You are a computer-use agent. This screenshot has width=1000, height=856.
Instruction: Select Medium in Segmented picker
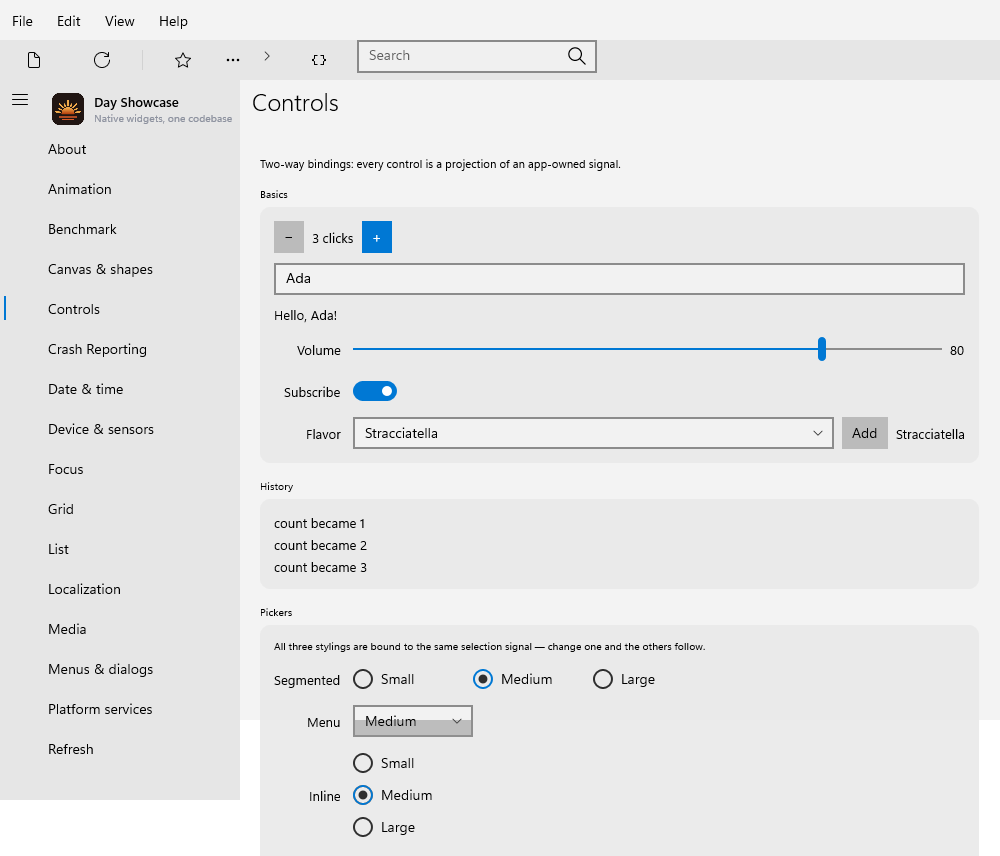pyautogui.click(x=513, y=679)
